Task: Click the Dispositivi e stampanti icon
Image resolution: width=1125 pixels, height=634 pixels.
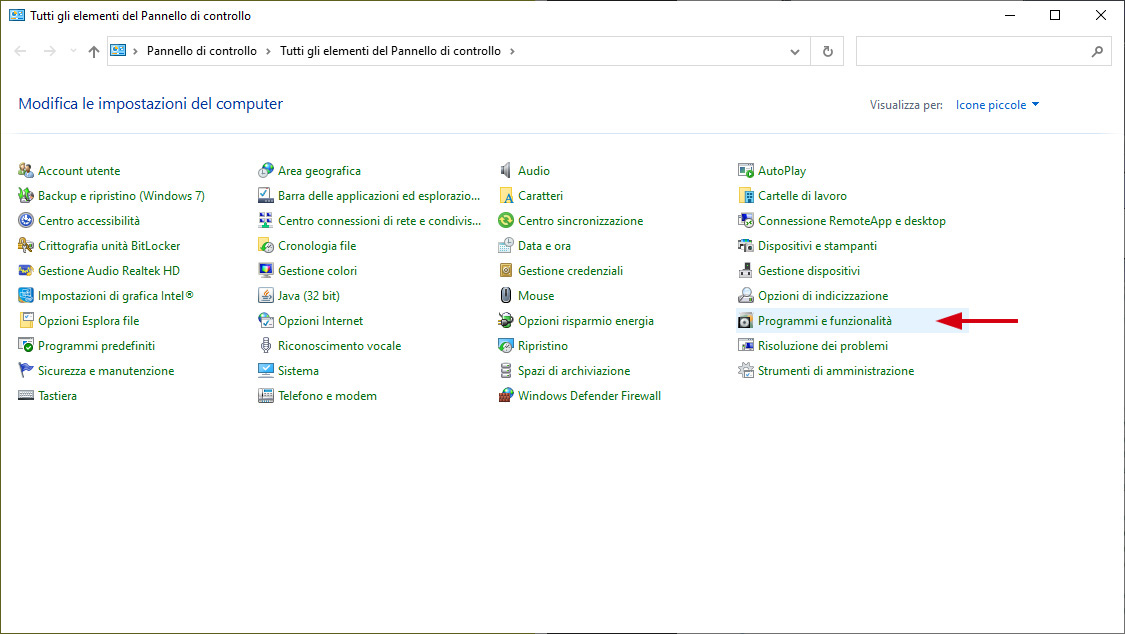Action: click(x=745, y=246)
